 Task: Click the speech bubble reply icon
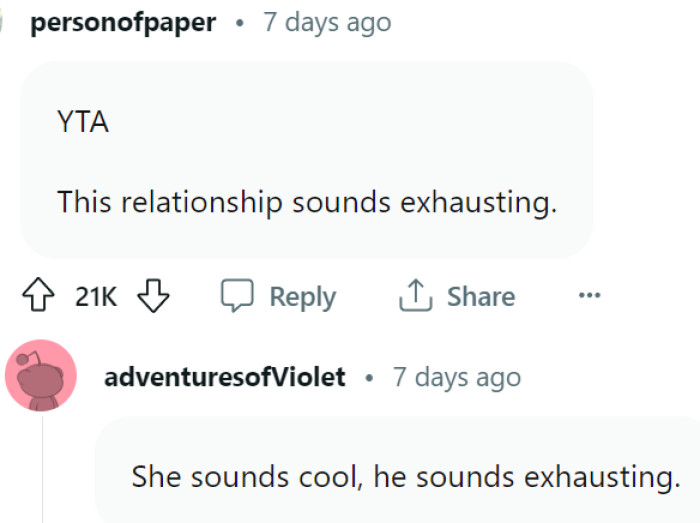[237, 296]
